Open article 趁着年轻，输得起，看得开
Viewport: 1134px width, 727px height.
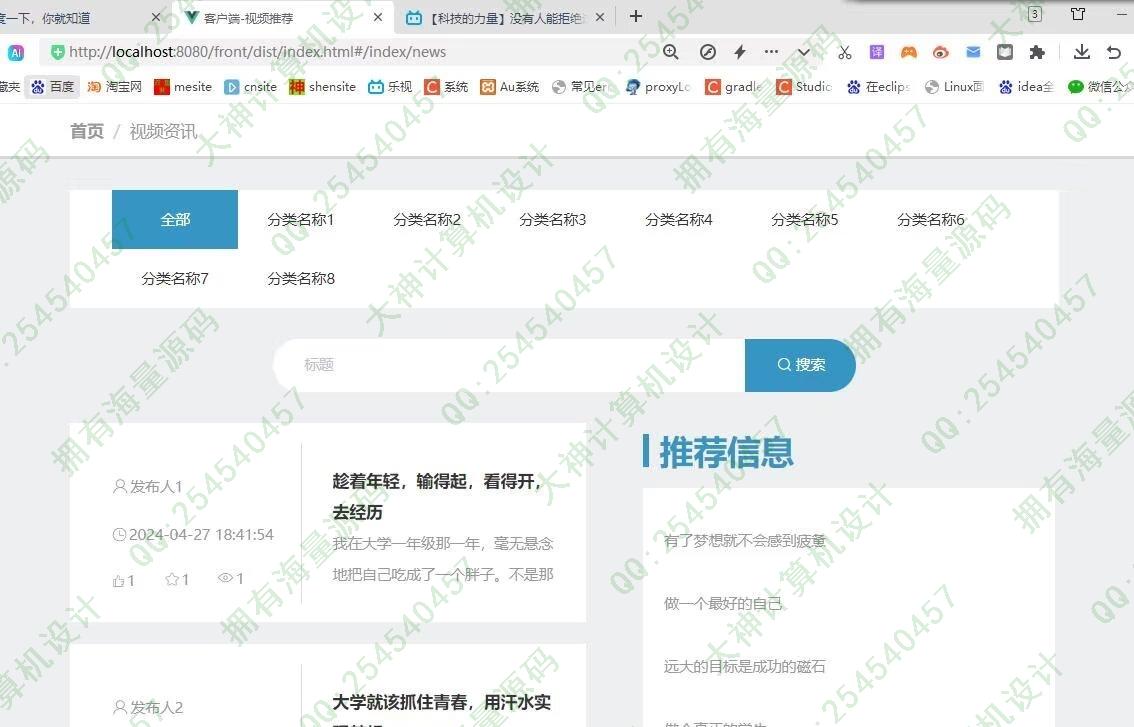click(436, 496)
